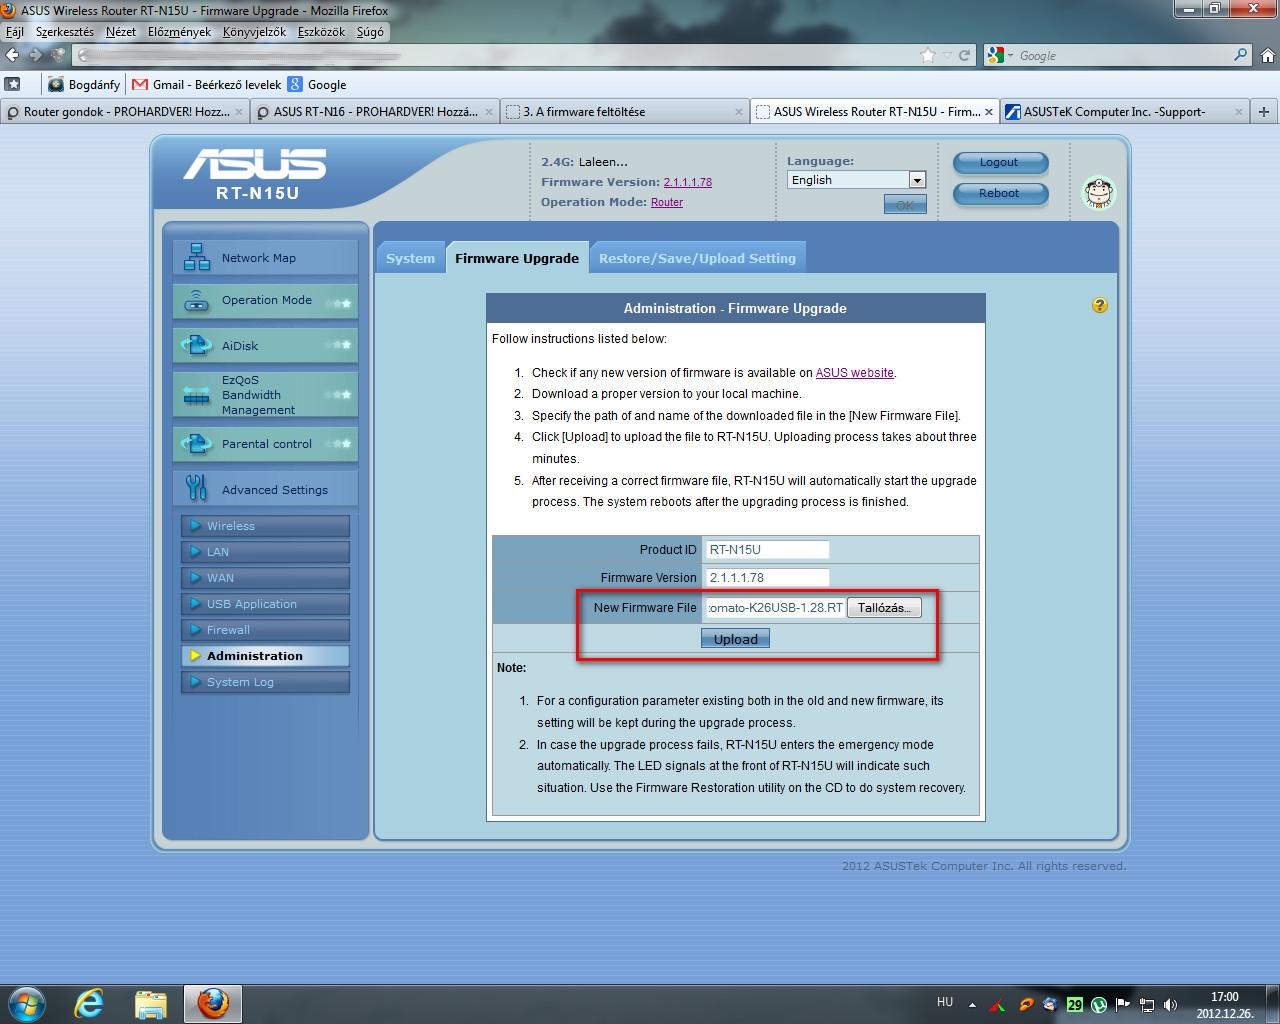Click the Reboot button
The width and height of the screenshot is (1280, 1024).
click(x=999, y=193)
